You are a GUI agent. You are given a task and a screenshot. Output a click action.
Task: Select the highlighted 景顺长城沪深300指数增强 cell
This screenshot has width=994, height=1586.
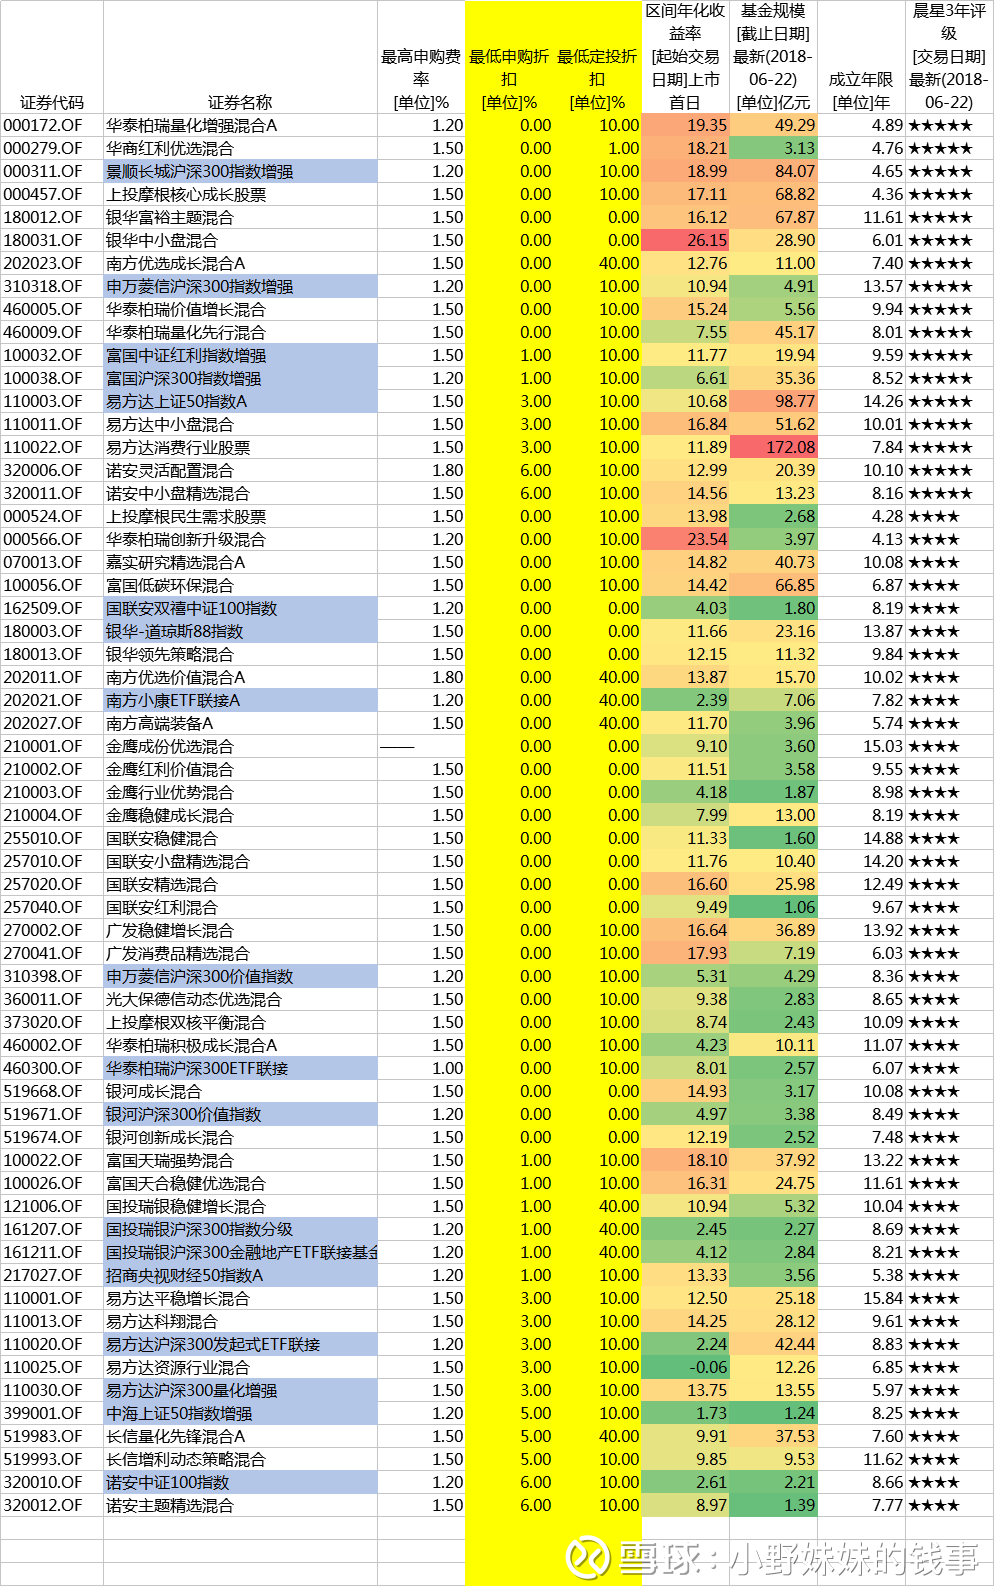click(x=200, y=172)
